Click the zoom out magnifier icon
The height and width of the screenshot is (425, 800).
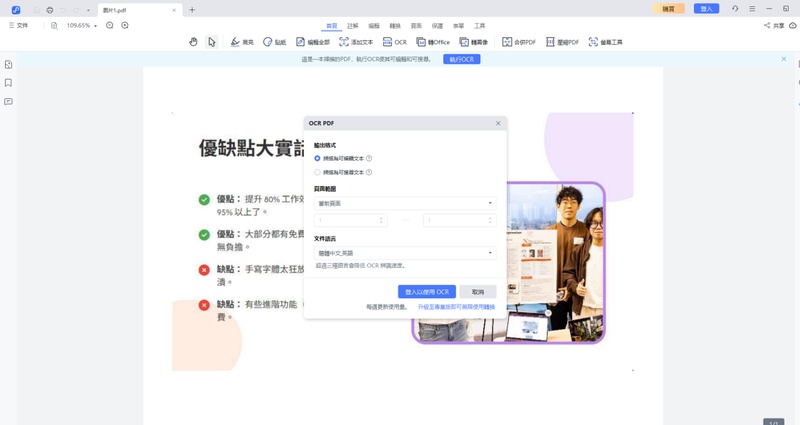(110, 25)
